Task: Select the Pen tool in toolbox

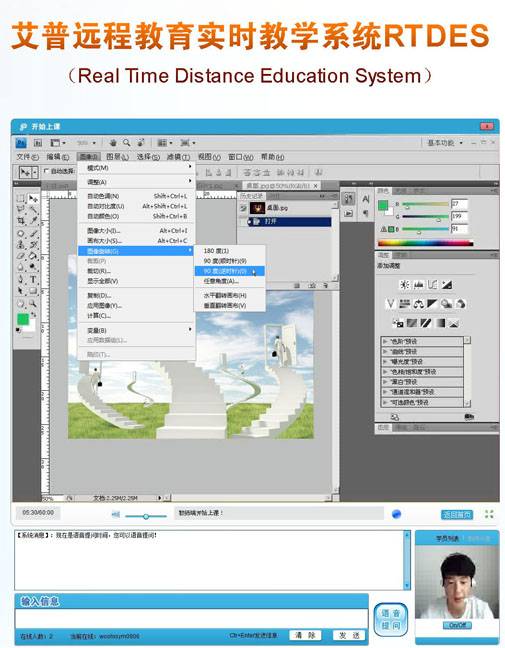Action: pos(20,280)
